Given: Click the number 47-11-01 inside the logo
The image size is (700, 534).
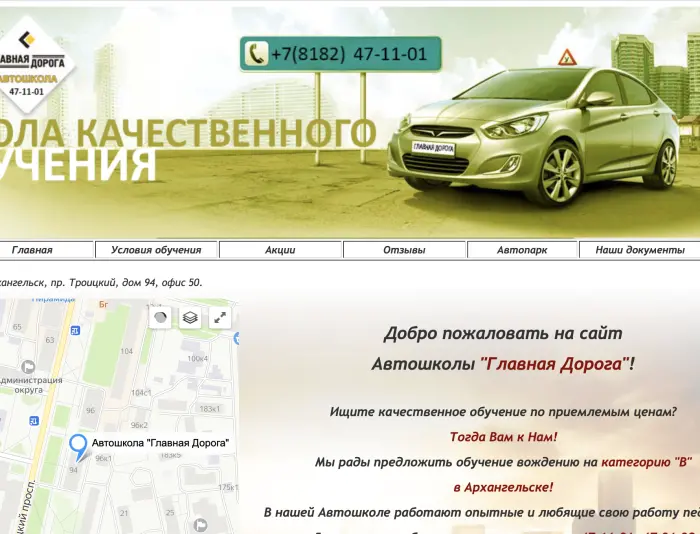Looking at the screenshot, I should tap(26, 92).
